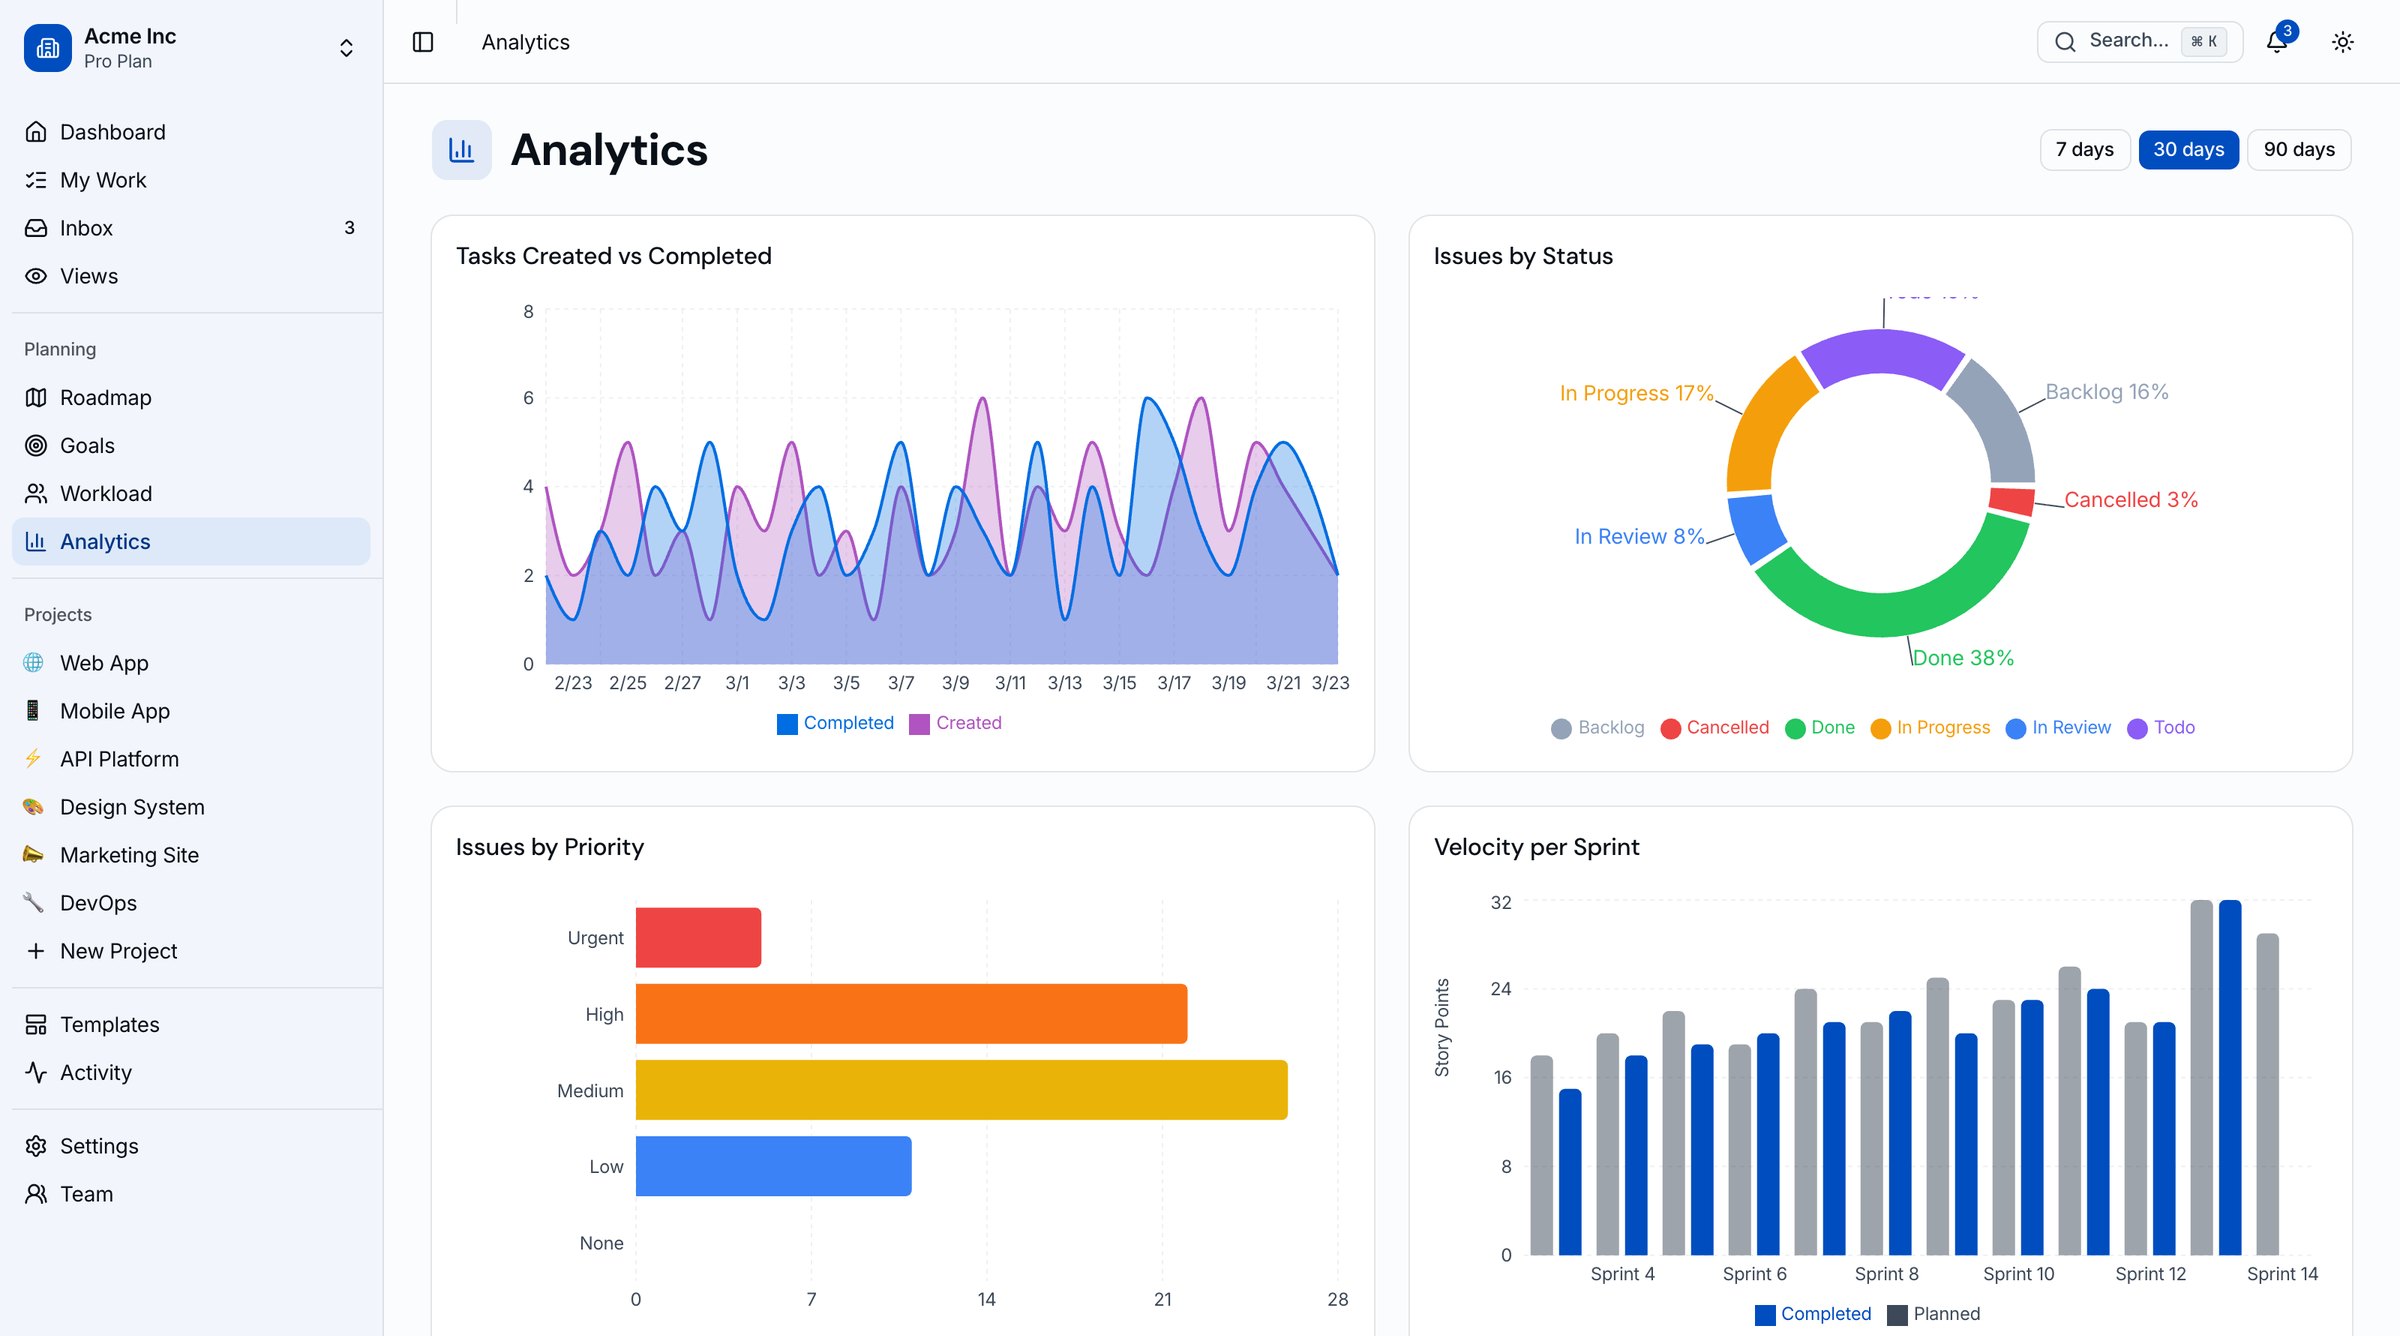
Task: Click the red Urgent priority bar
Action: 698,937
